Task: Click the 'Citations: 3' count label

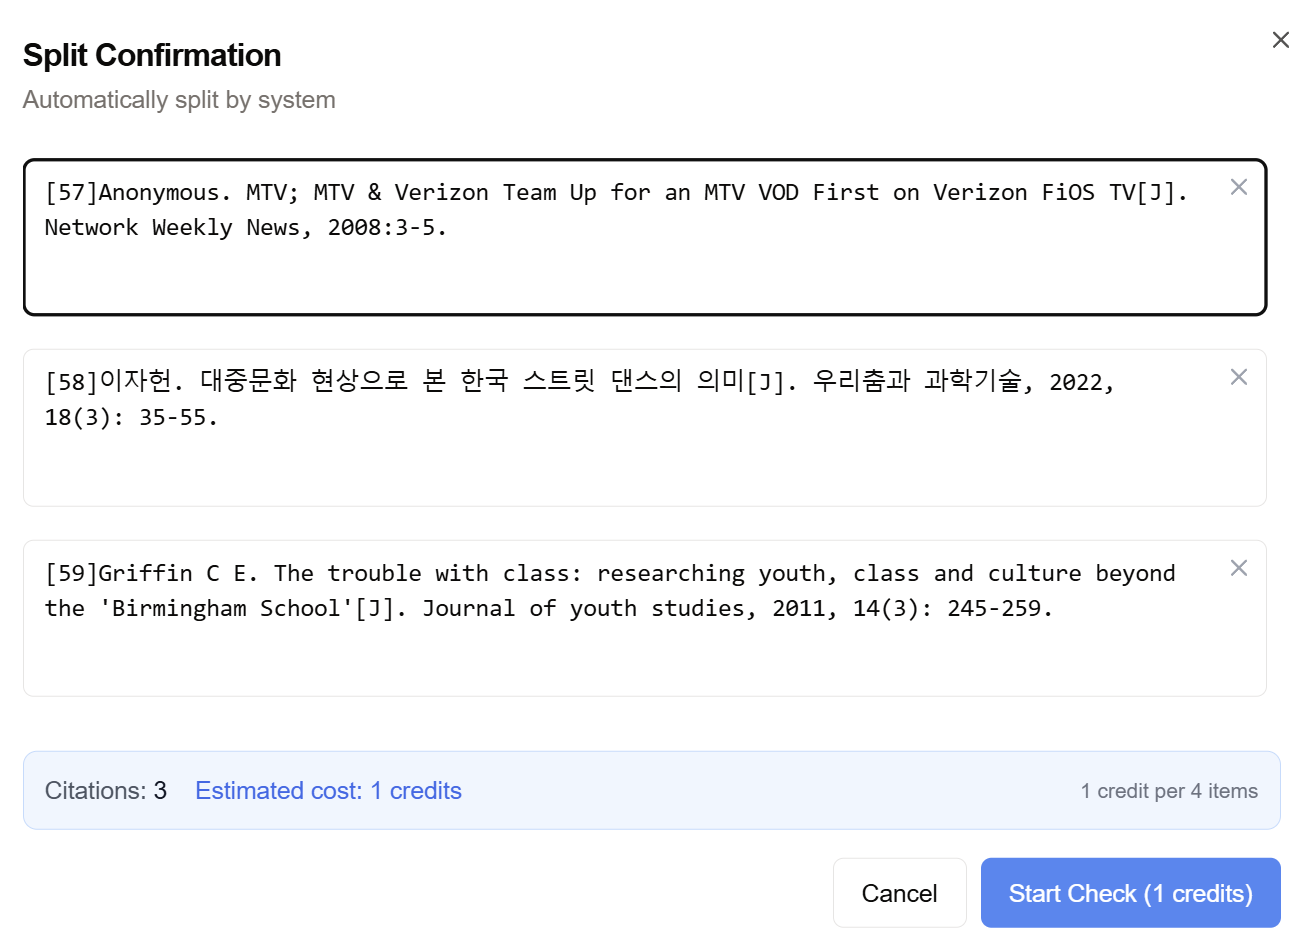Action: tap(106, 791)
